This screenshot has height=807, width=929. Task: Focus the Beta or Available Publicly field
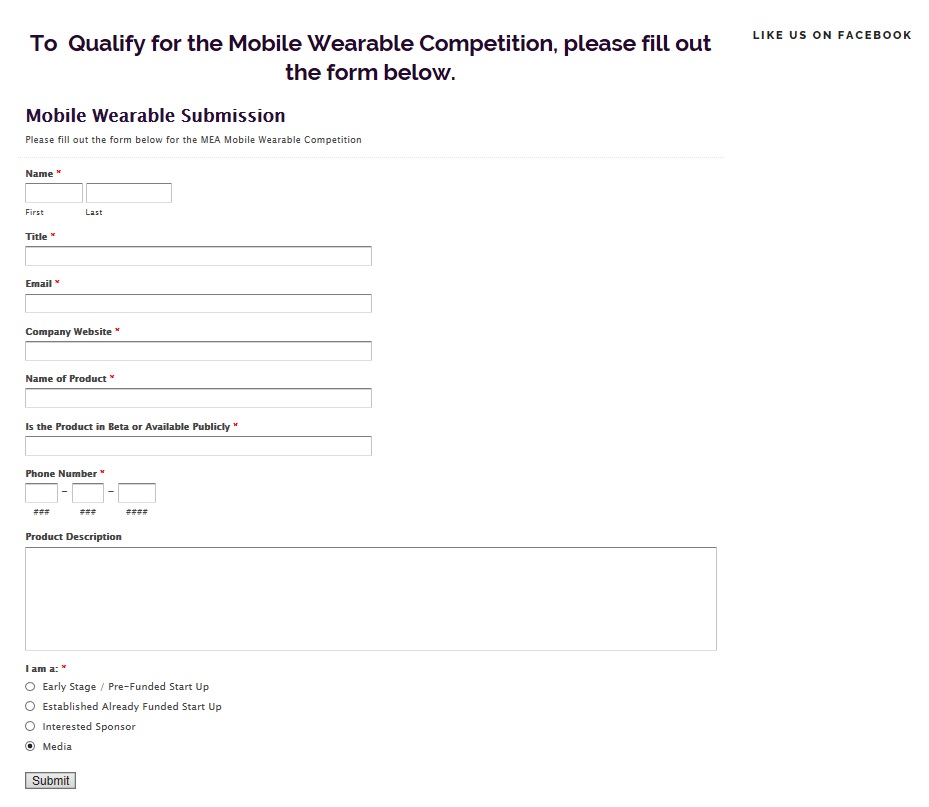[x=198, y=446]
